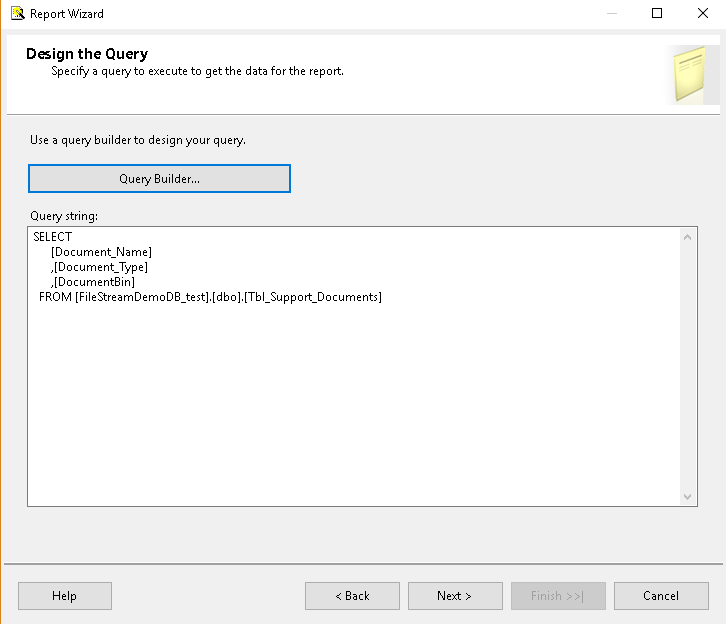The image size is (726, 624).
Task: Click the query box vertical scrollbar track
Action: coord(688,366)
